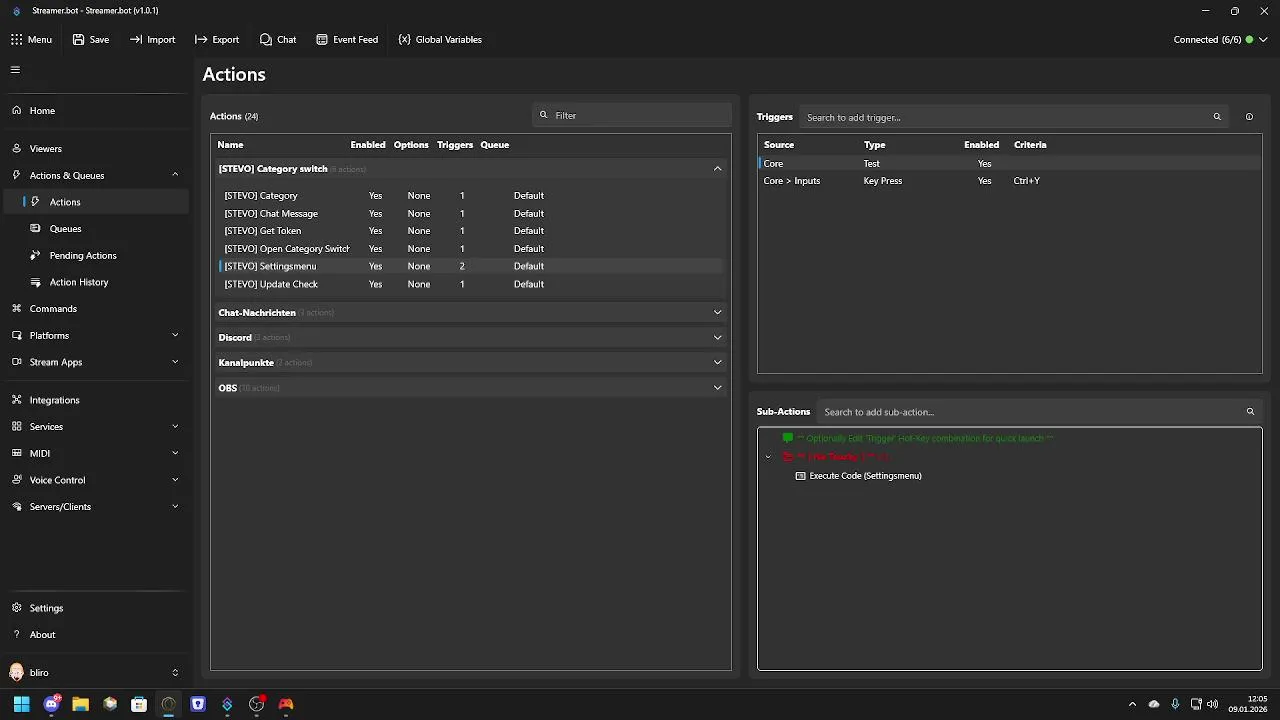Expand Voice Control sidebar section
Screen dimensions: 1280x720
[95, 480]
